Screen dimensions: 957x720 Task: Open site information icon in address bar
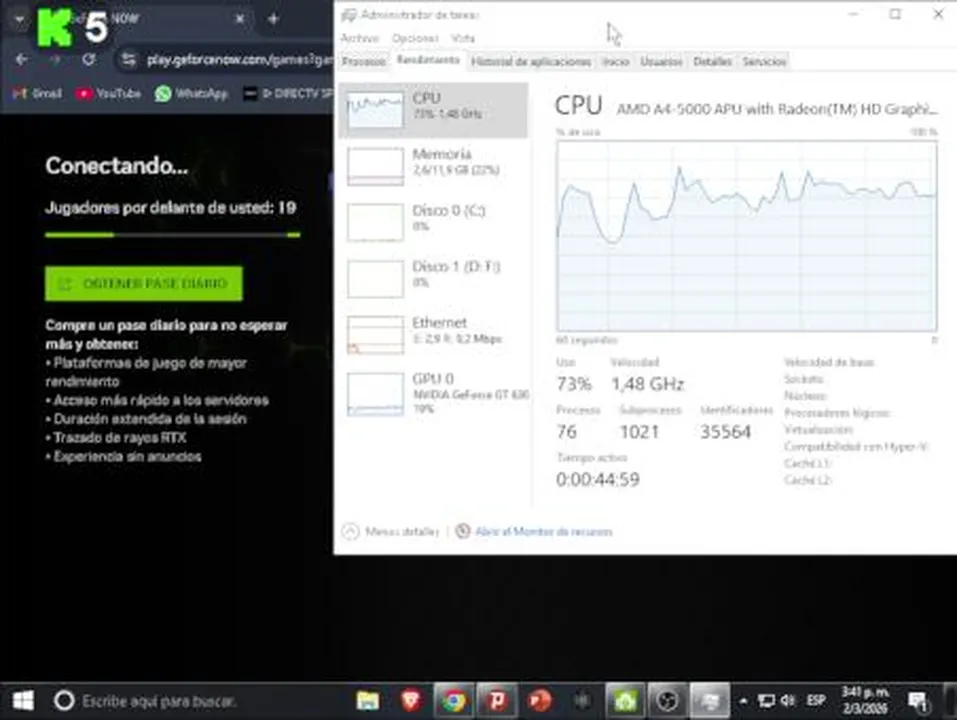tap(128, 59)
